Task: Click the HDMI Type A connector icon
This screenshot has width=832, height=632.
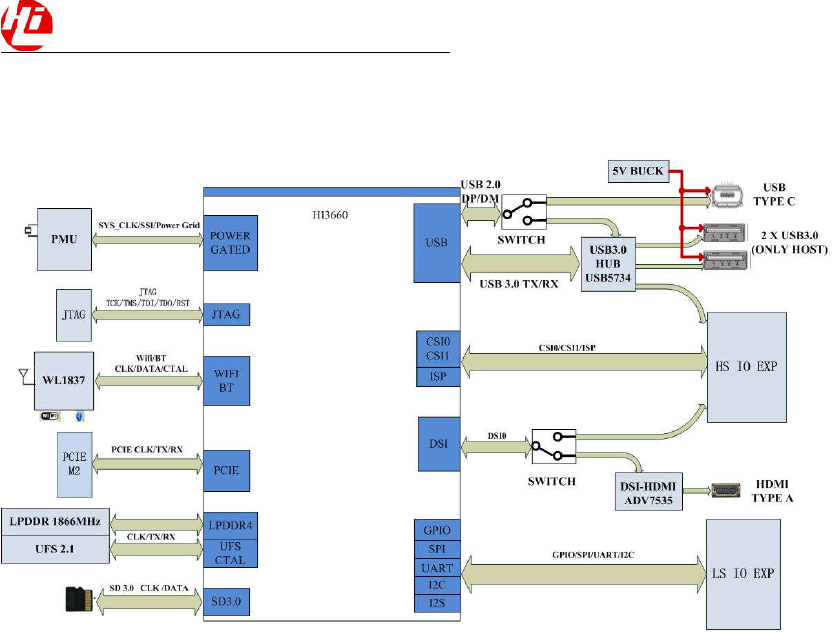Action: 726,490
